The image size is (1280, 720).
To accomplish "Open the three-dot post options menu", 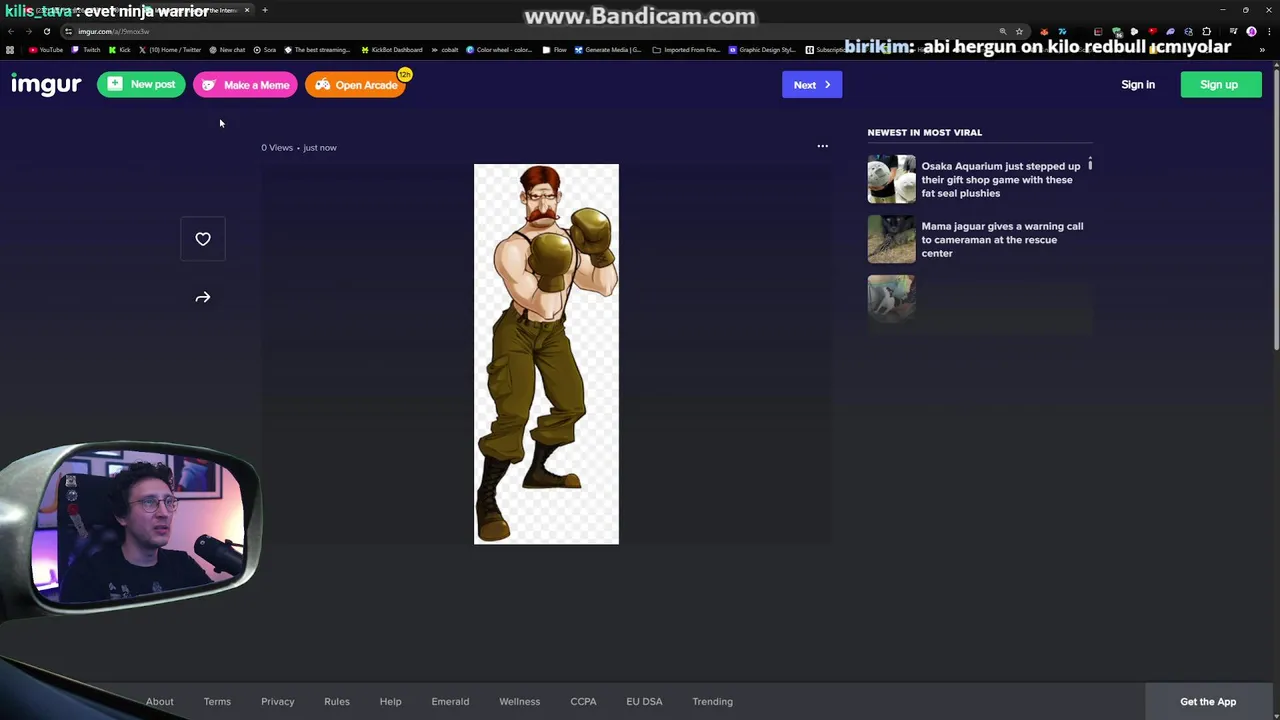I will tap(823, 146).
